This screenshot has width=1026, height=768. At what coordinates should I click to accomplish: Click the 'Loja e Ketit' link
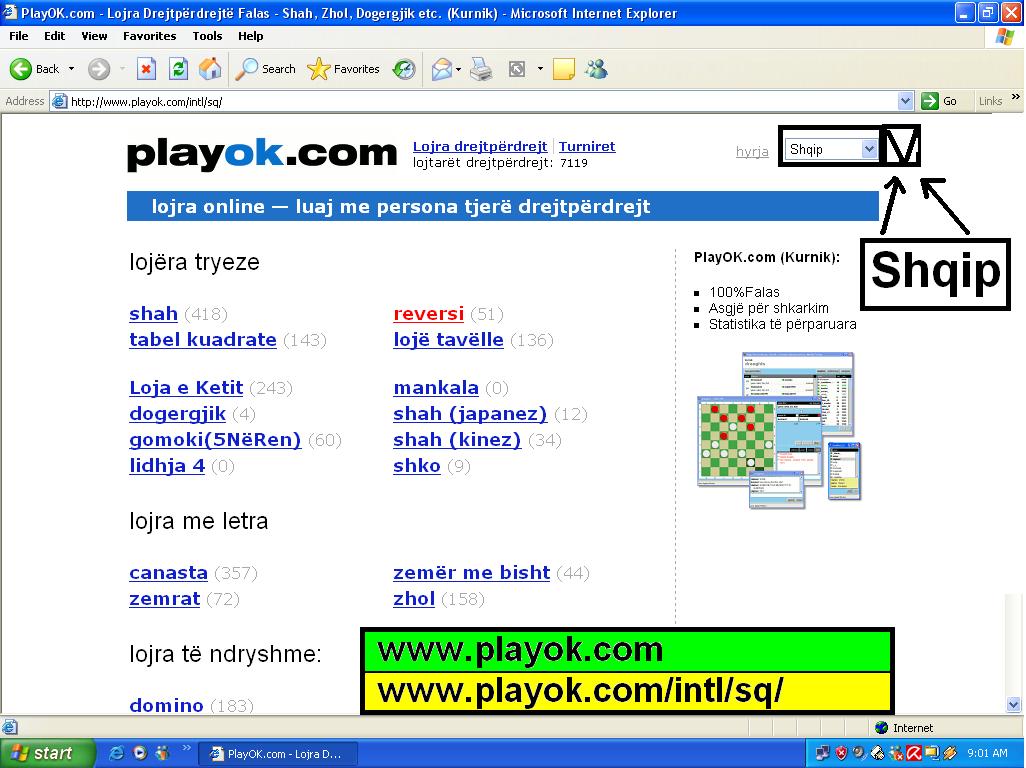[186, 387]
